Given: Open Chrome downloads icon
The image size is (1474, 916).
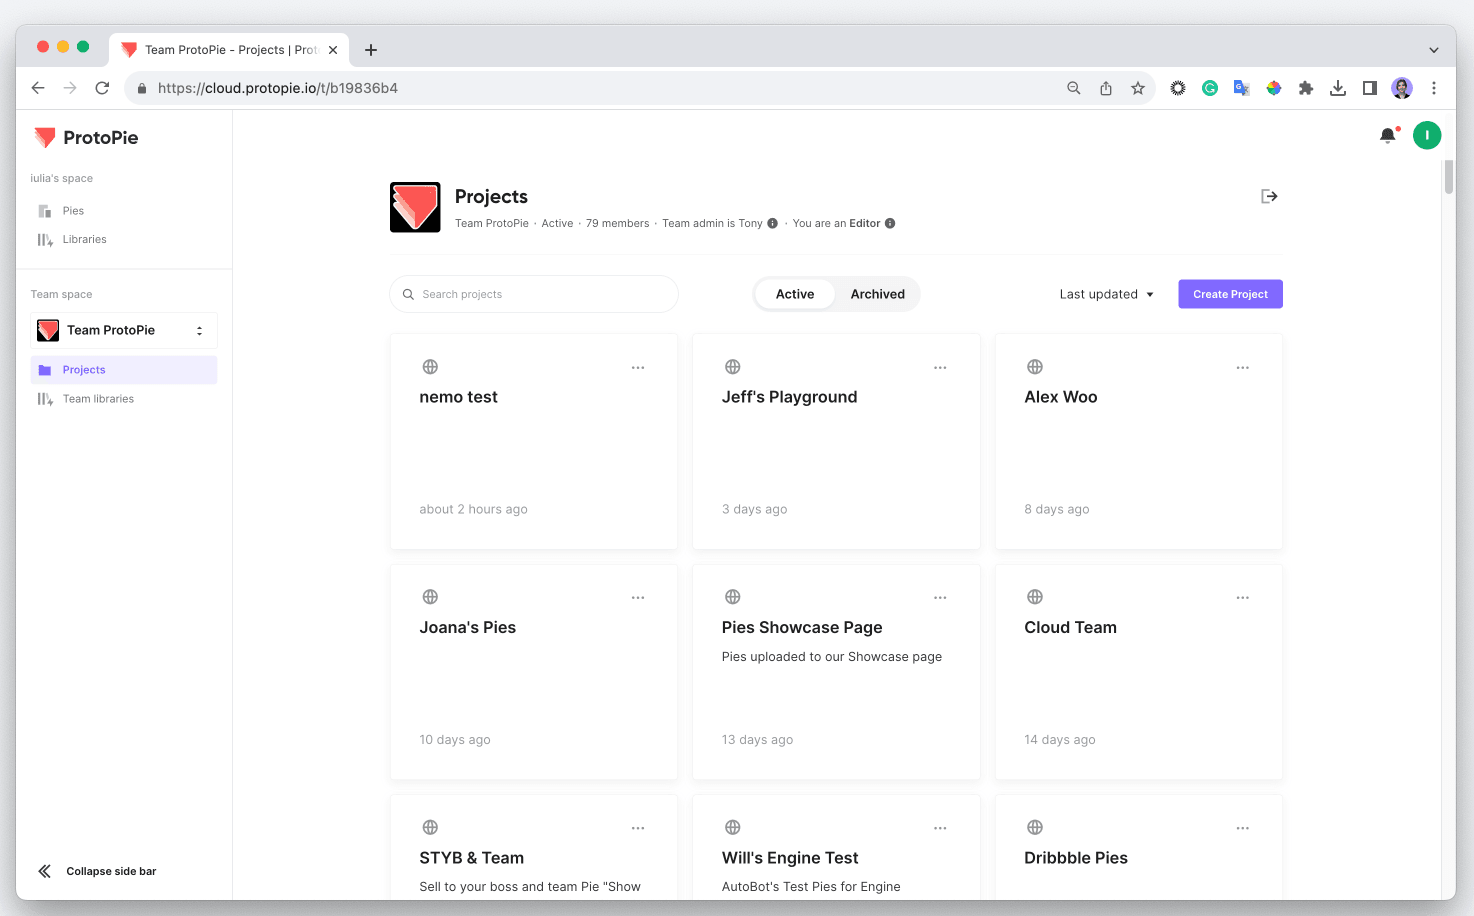Looking at the screenshot, I should point(1338,88).
